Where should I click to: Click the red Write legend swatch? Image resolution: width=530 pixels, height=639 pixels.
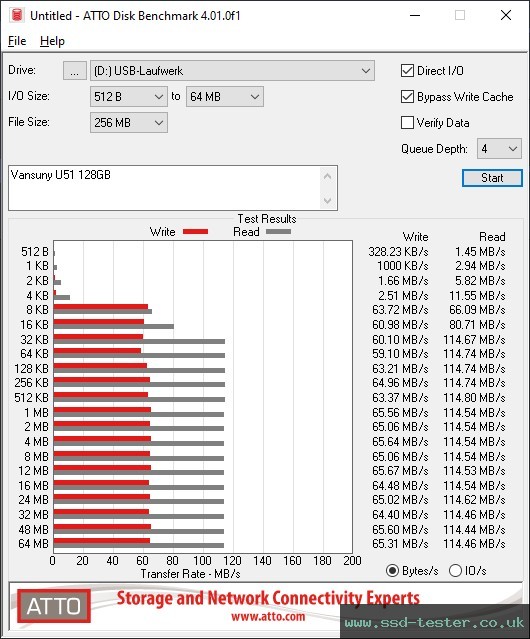[196, 232]
